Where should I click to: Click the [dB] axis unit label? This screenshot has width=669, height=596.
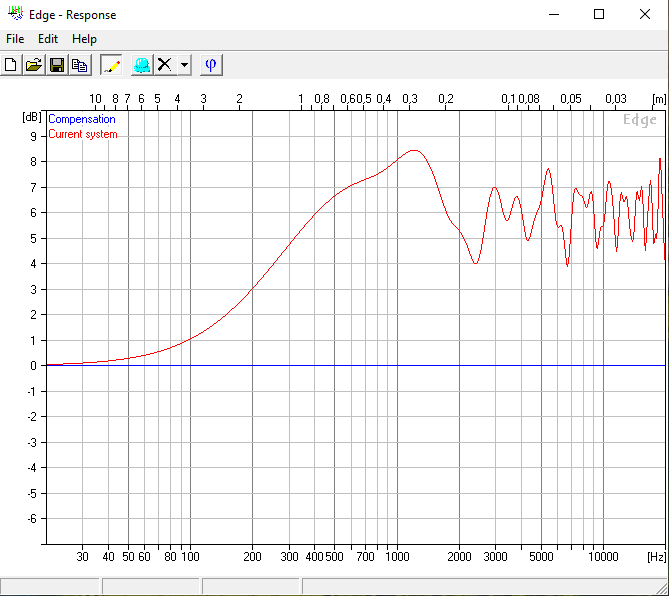(x=32, y=117)
